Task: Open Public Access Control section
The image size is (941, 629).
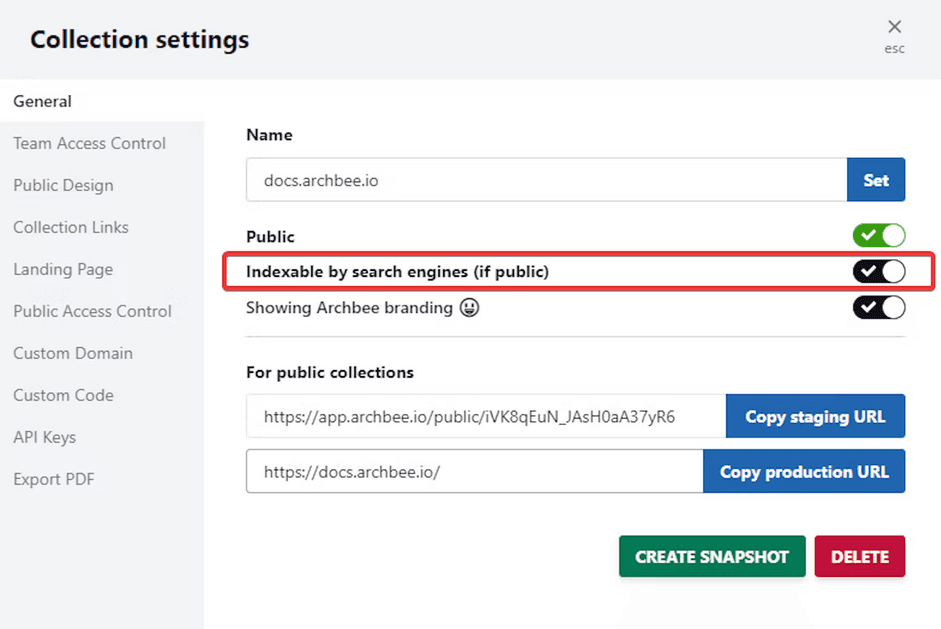Action: click(92, 311)
